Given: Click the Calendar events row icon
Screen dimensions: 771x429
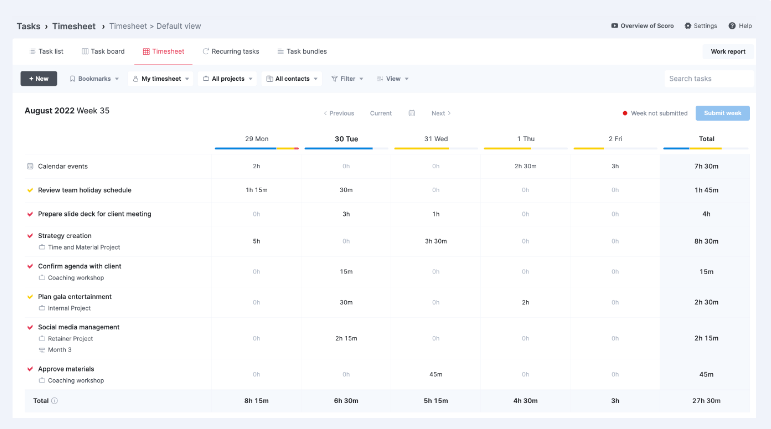Looking at the screenshot, I should click(30, 166).
